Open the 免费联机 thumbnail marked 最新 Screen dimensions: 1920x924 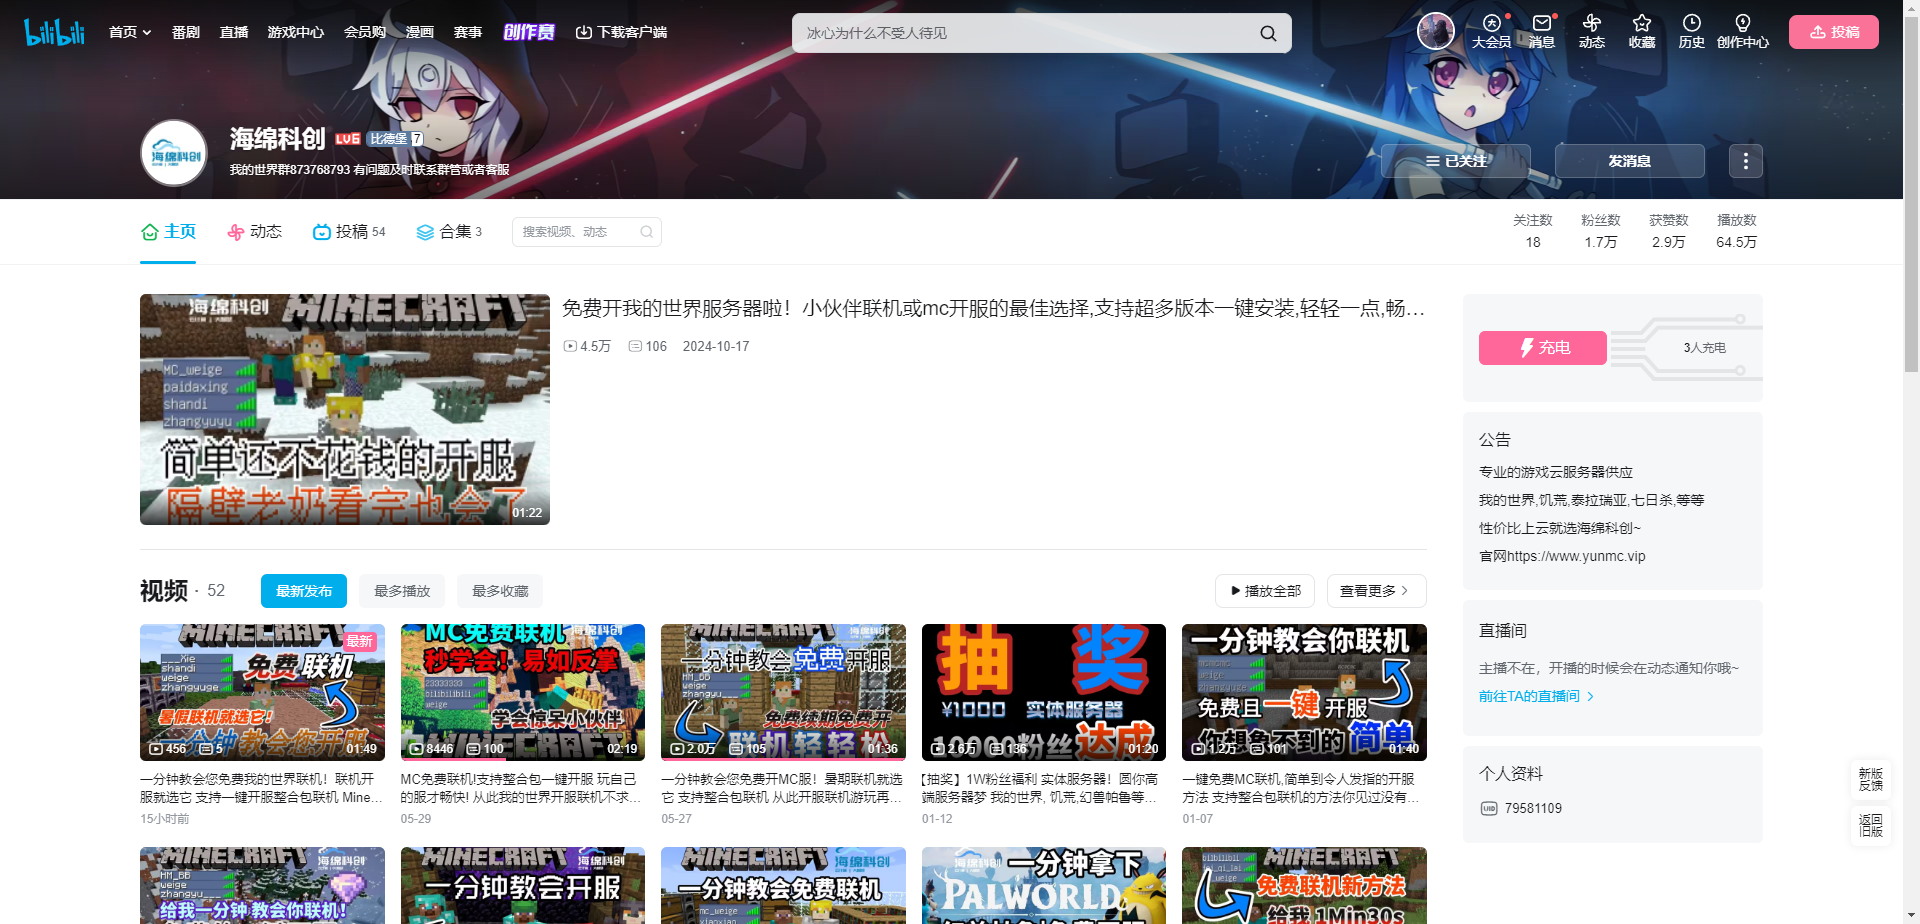tap(262, 692)
